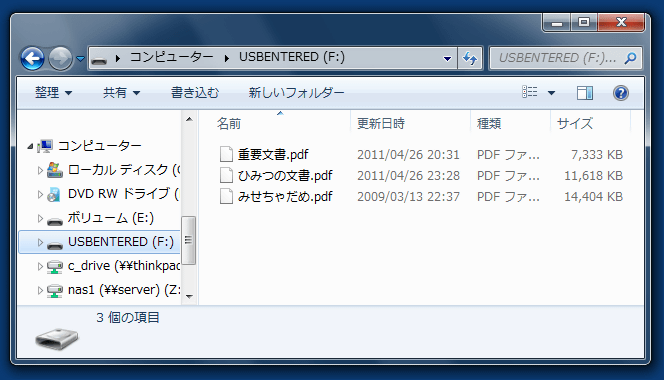Image resolution: width=664 pixels, height=380 pixels.
Task: Expand the c_drive network drive node
Action: point(40,266)
